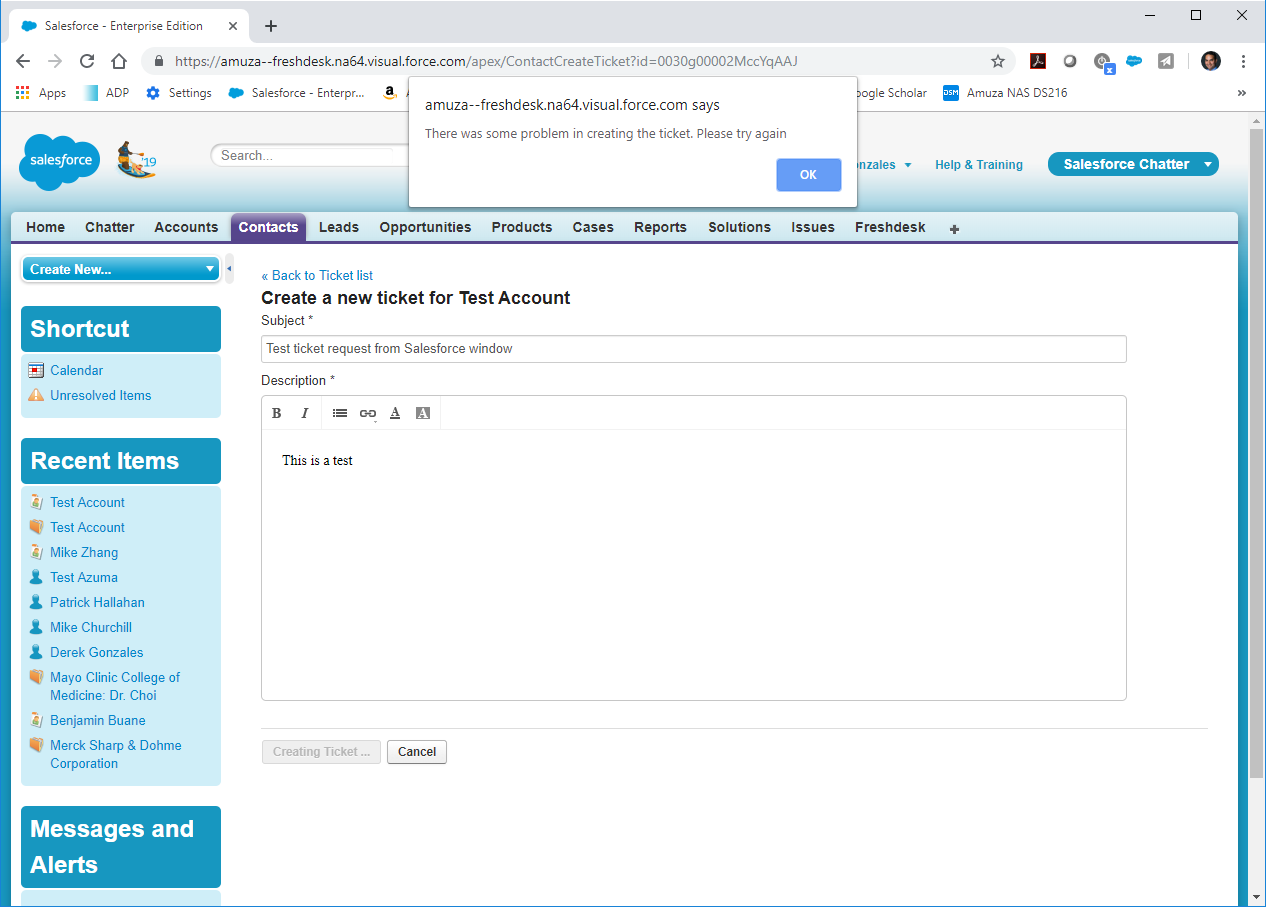Click the Calendar shortcut icon

tap(36, 370)
